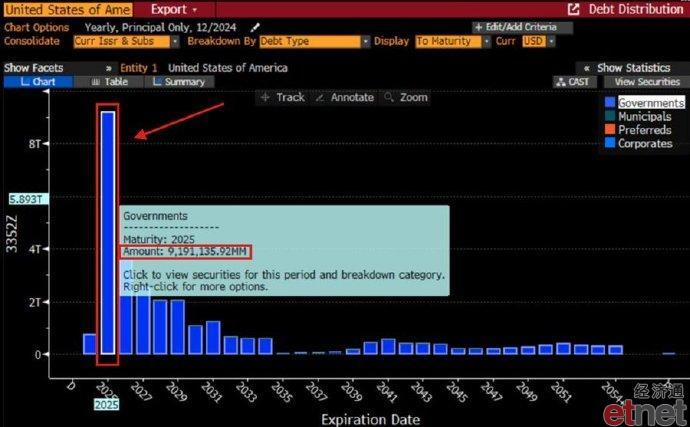Click the double chevron beside Show Statistics
Viewport: 690px width, 427px height.
pos(586,68)
